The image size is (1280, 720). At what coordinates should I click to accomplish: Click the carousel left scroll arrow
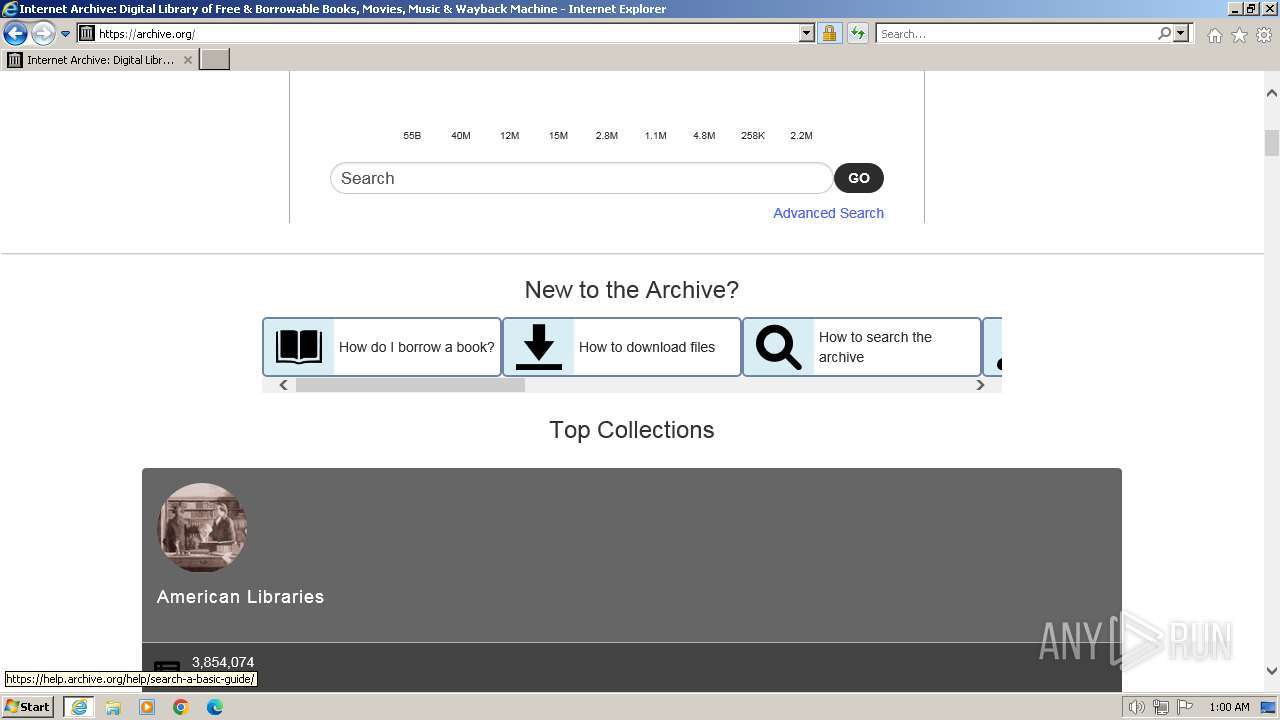284,385
